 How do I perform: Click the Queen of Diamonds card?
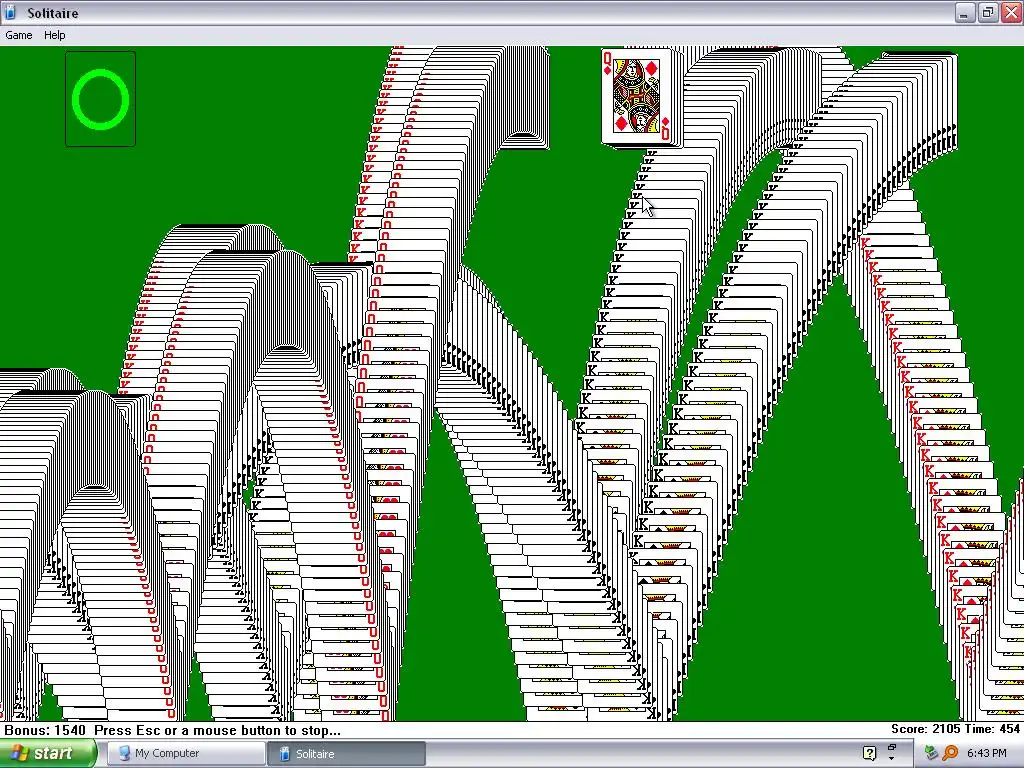(637, 98)
